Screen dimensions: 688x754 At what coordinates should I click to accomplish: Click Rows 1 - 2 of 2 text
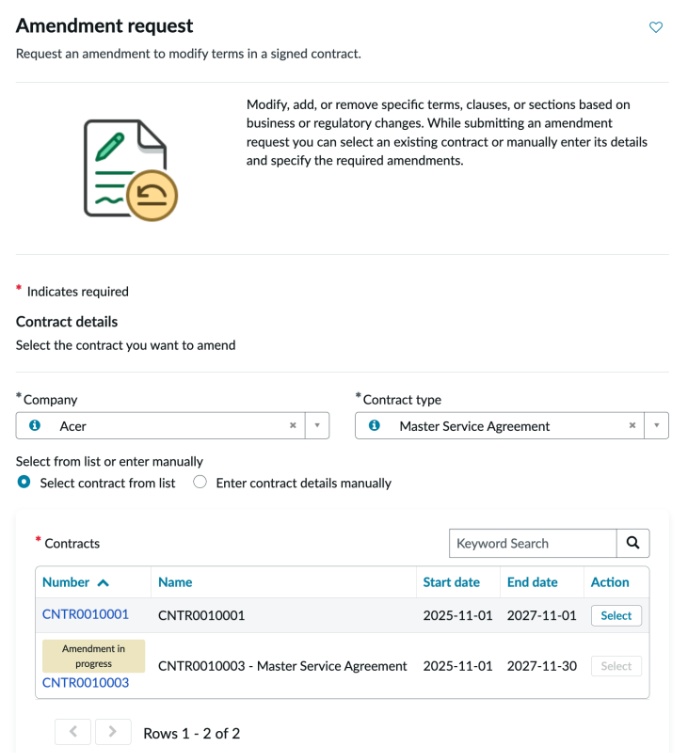(x=191, y=733)
